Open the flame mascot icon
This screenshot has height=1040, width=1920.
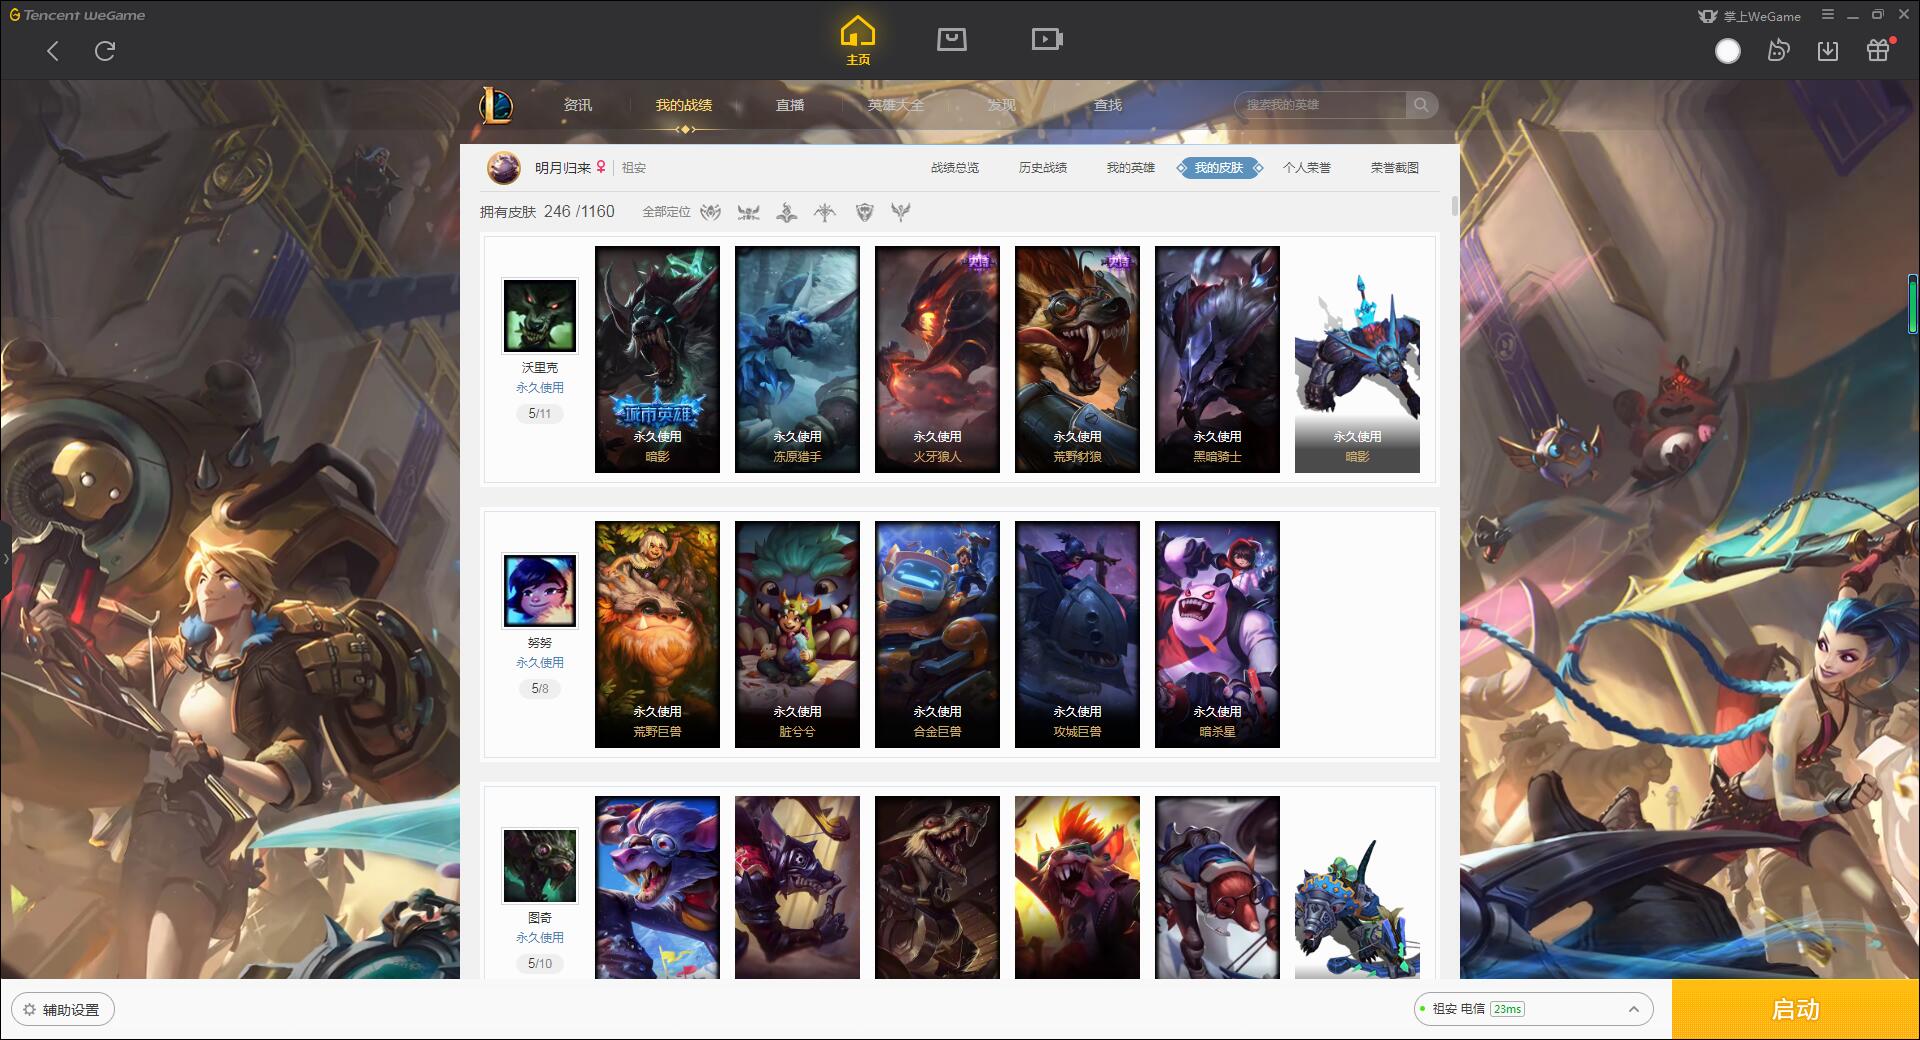pos(1778,51)
